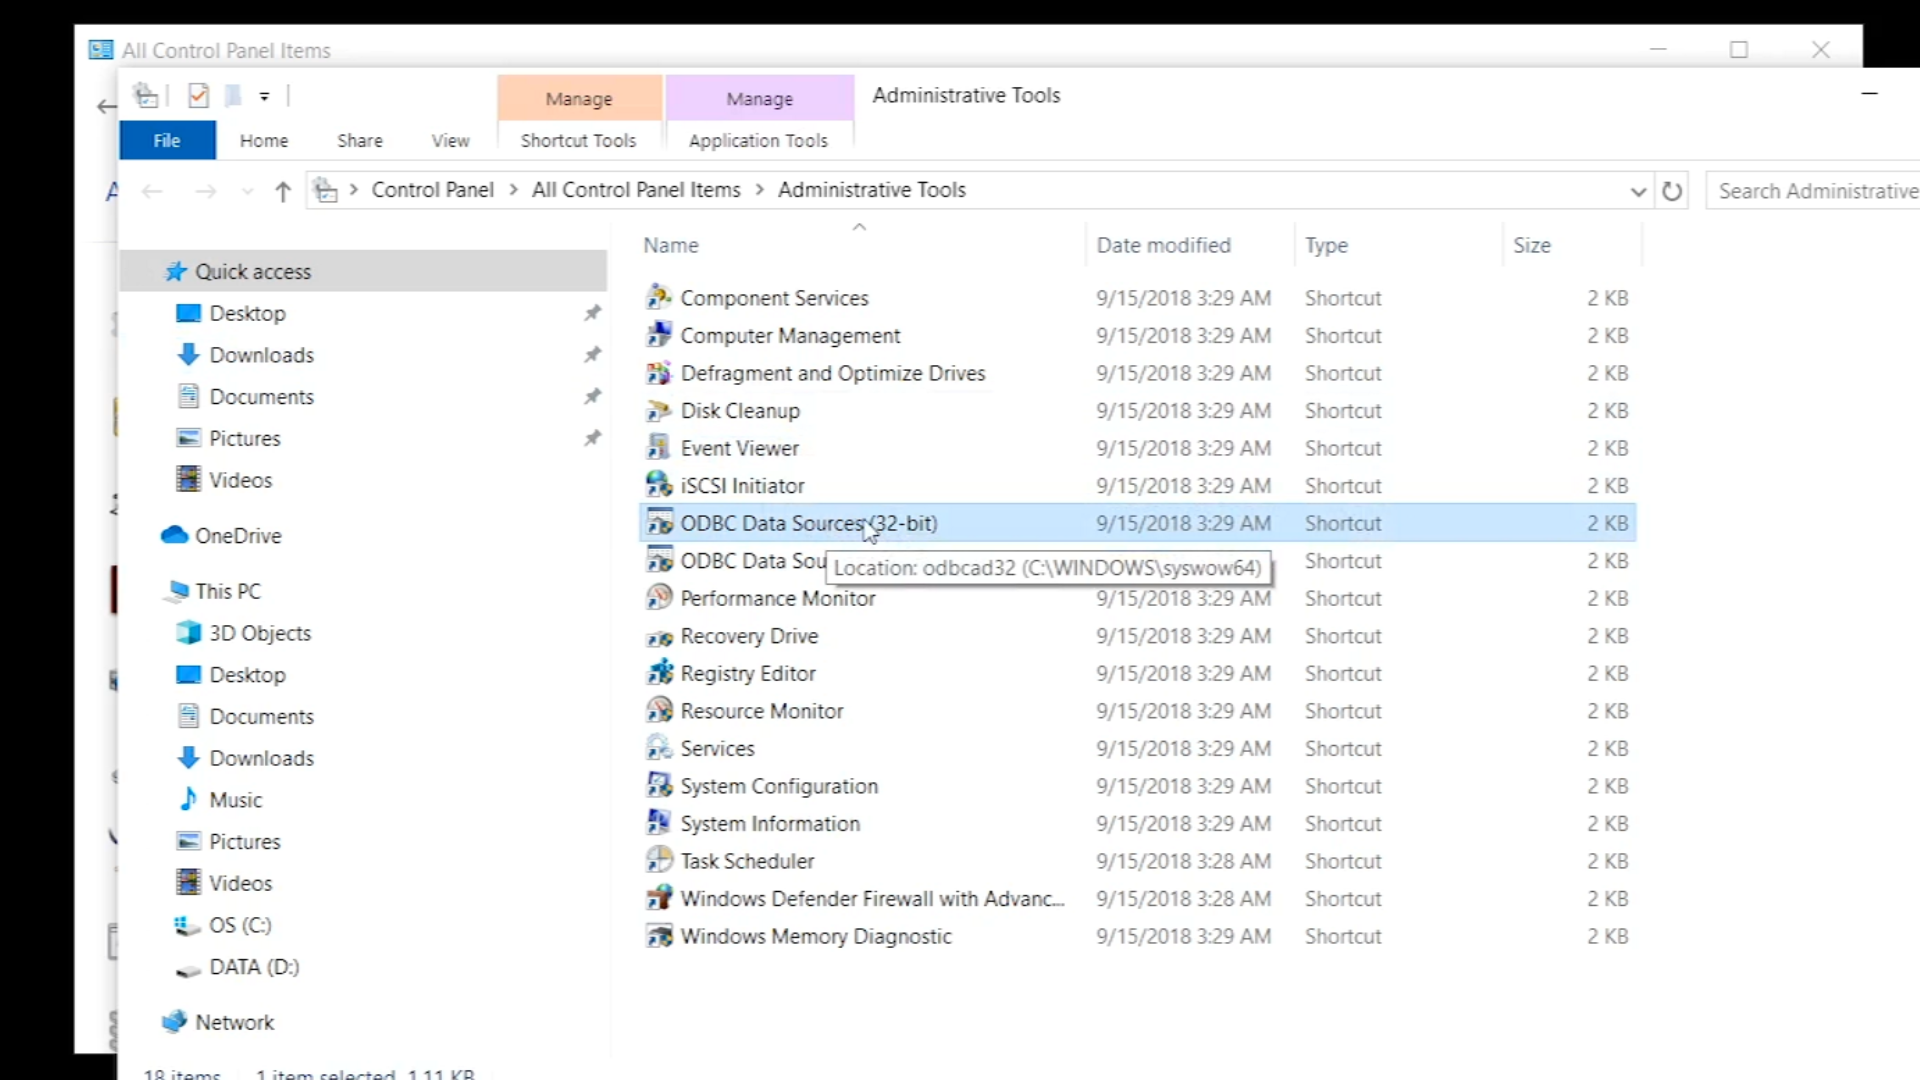Click the Properties checkmark quick access icon
This screenshot has height=1080, width=1920.
pyautogui.click(x=198, y=96)
